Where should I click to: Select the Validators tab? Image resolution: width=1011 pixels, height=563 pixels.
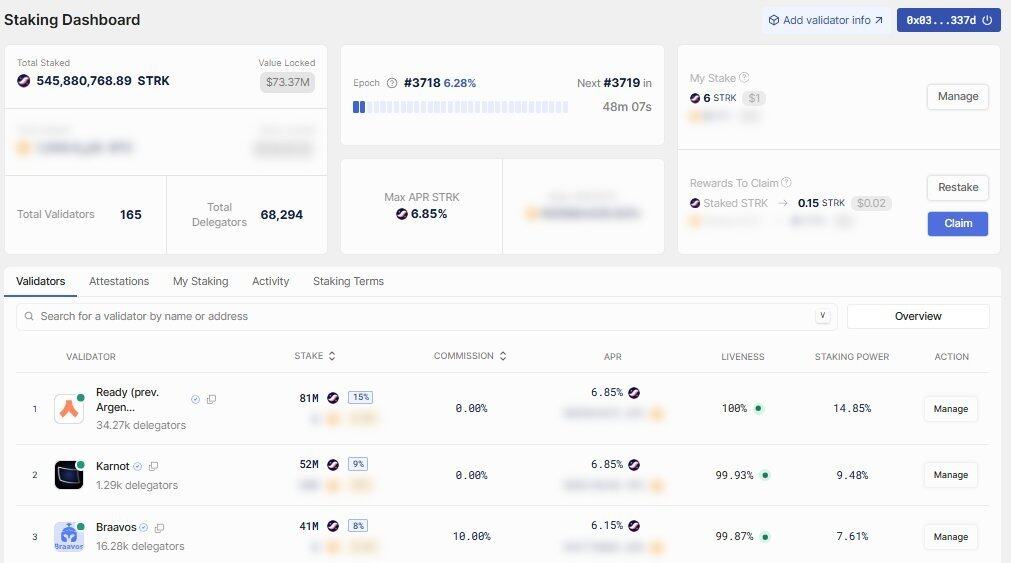[41, 281]
